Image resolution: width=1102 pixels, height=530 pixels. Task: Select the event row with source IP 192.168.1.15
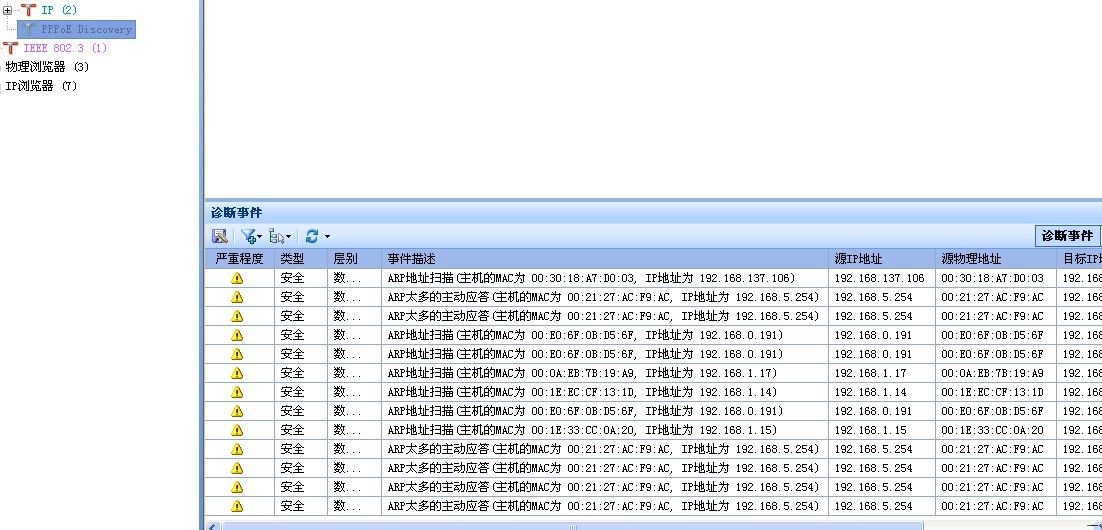[x=600, y=430]
